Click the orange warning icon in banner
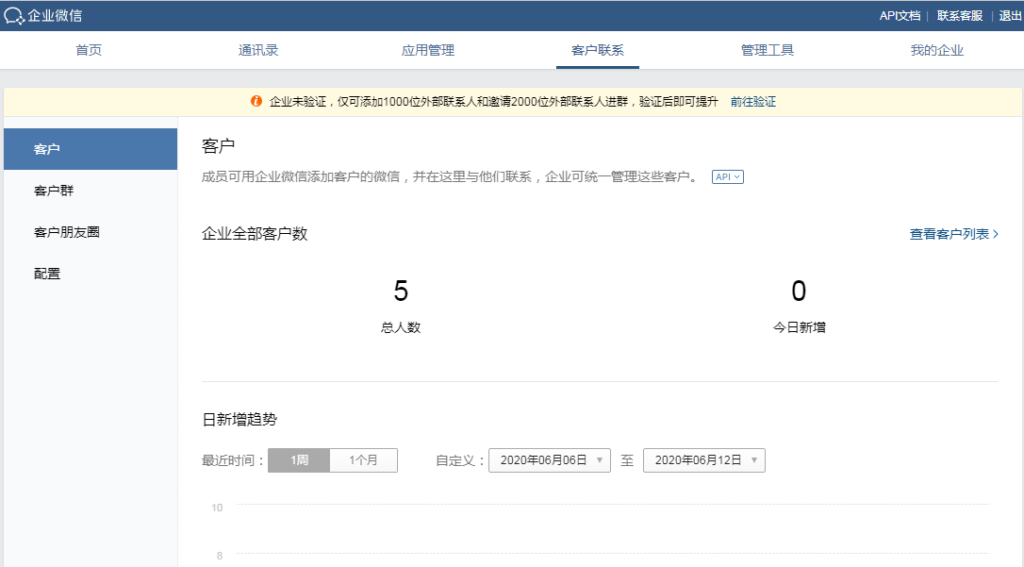 [256, 102]
